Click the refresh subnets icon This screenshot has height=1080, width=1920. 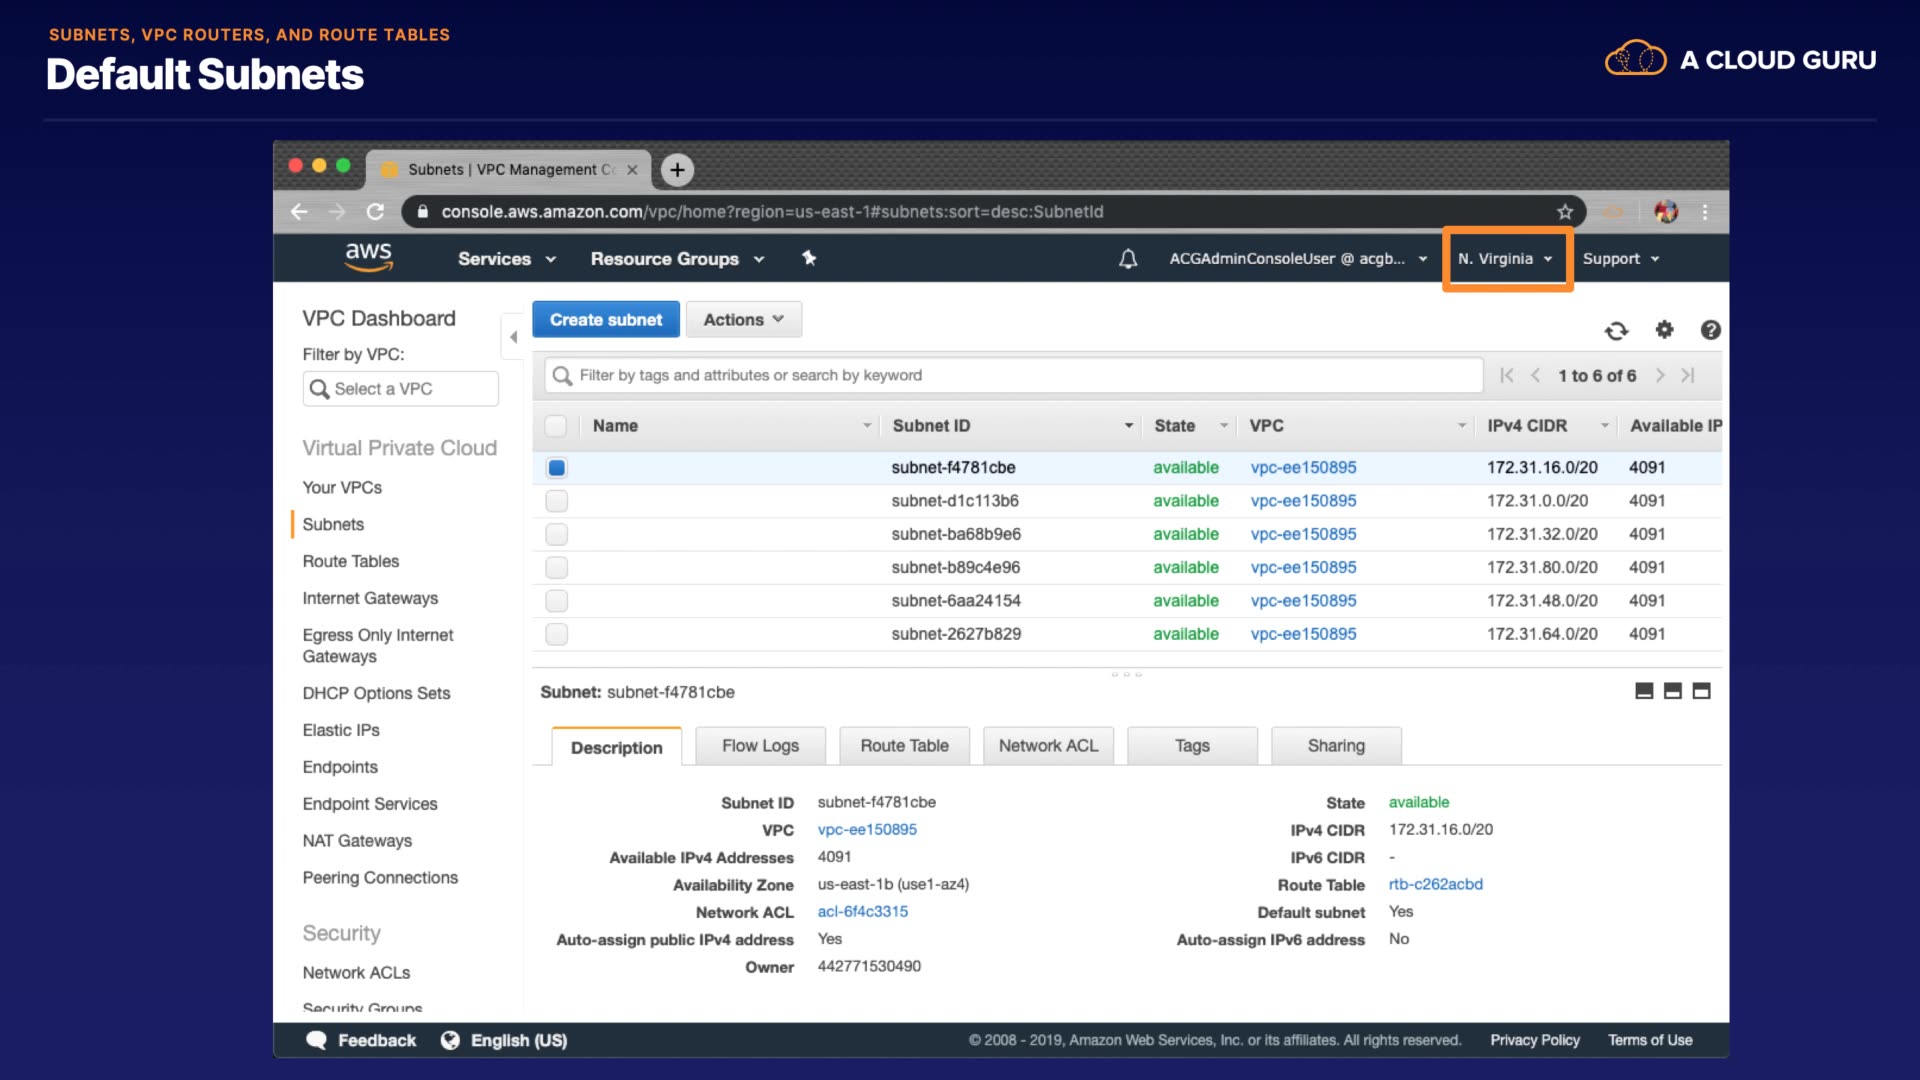(x=1616, y=330)
